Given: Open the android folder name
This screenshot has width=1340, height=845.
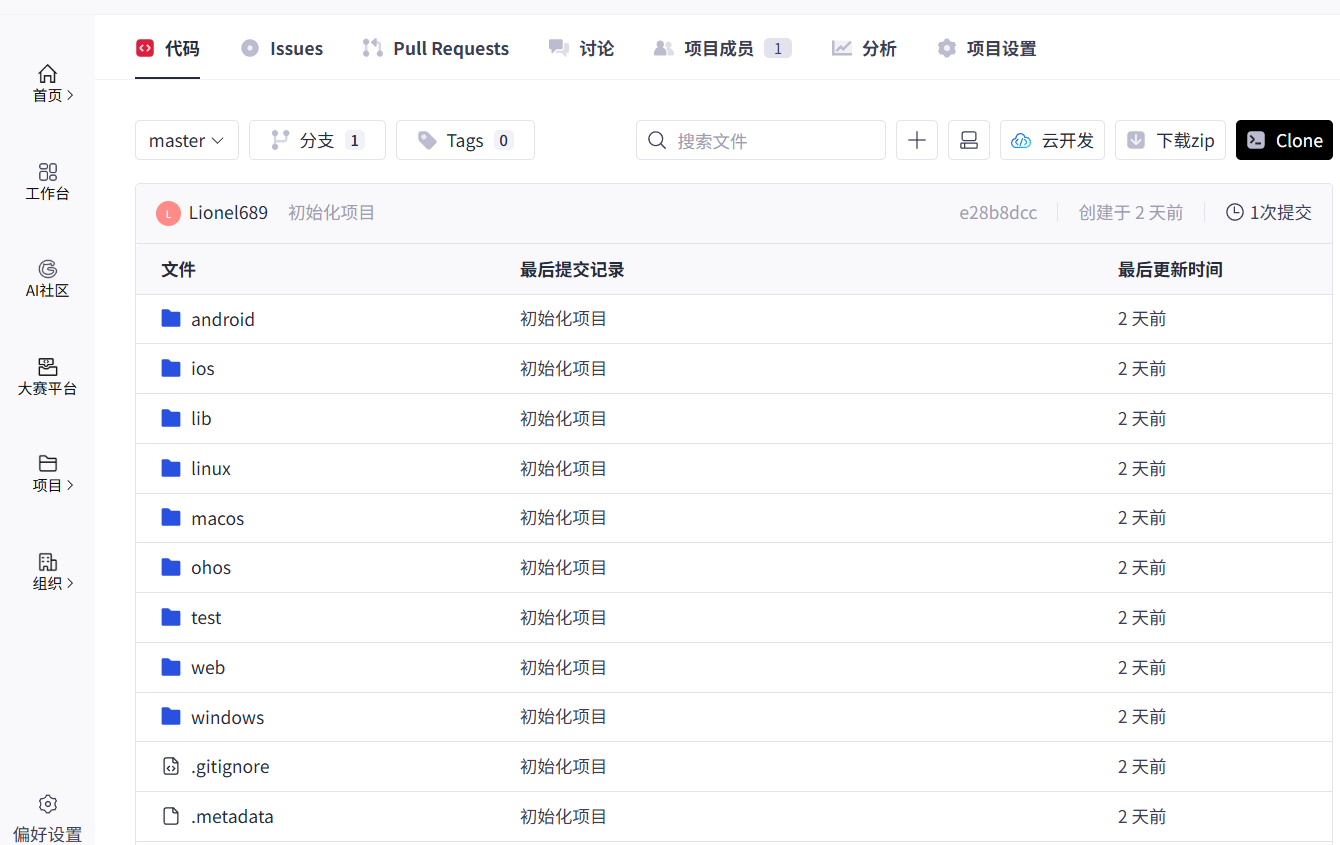Looking at the screenshot, I should 223,319.
